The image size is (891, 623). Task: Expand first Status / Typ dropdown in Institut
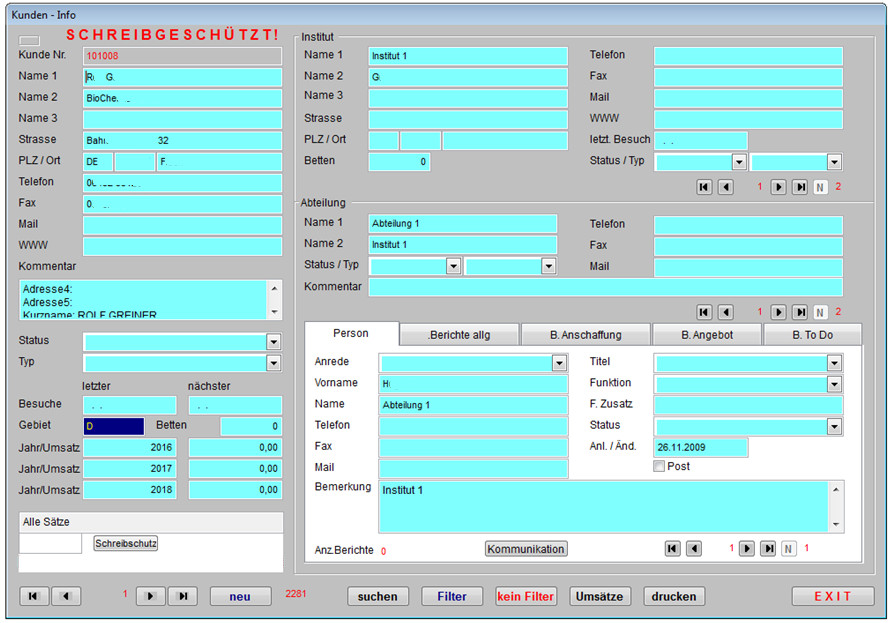tap(739, 162)
